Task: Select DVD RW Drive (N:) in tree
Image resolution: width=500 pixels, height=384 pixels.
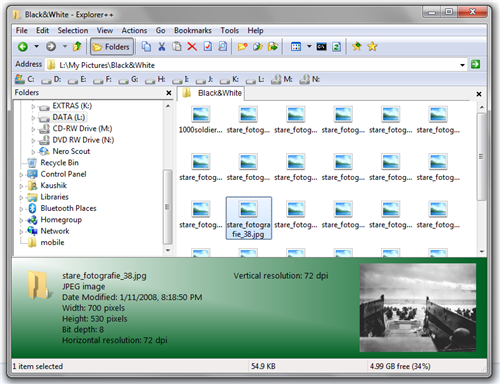Action: tap(83, 140)
